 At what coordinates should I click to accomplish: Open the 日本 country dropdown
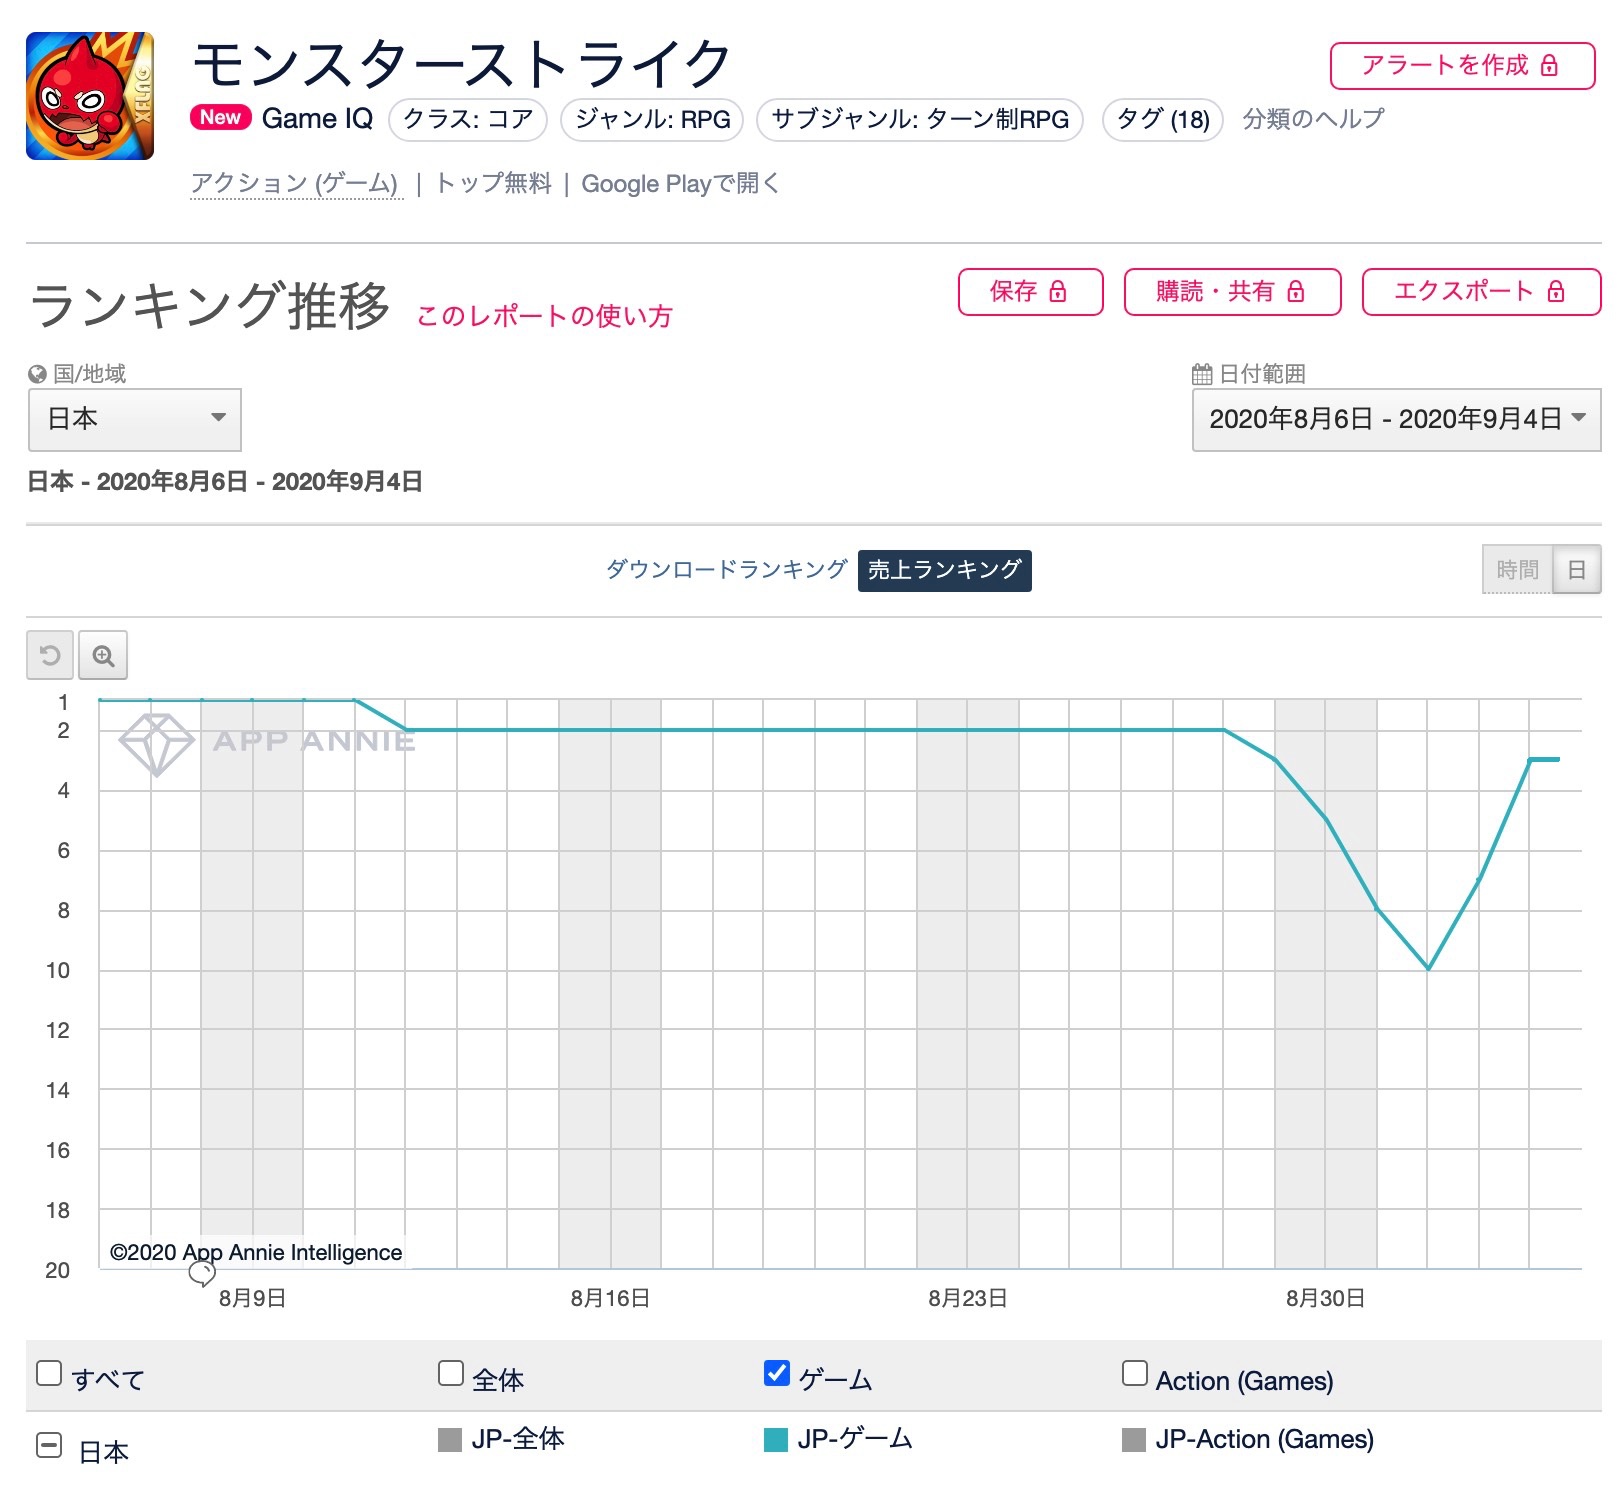pos(135,419)
